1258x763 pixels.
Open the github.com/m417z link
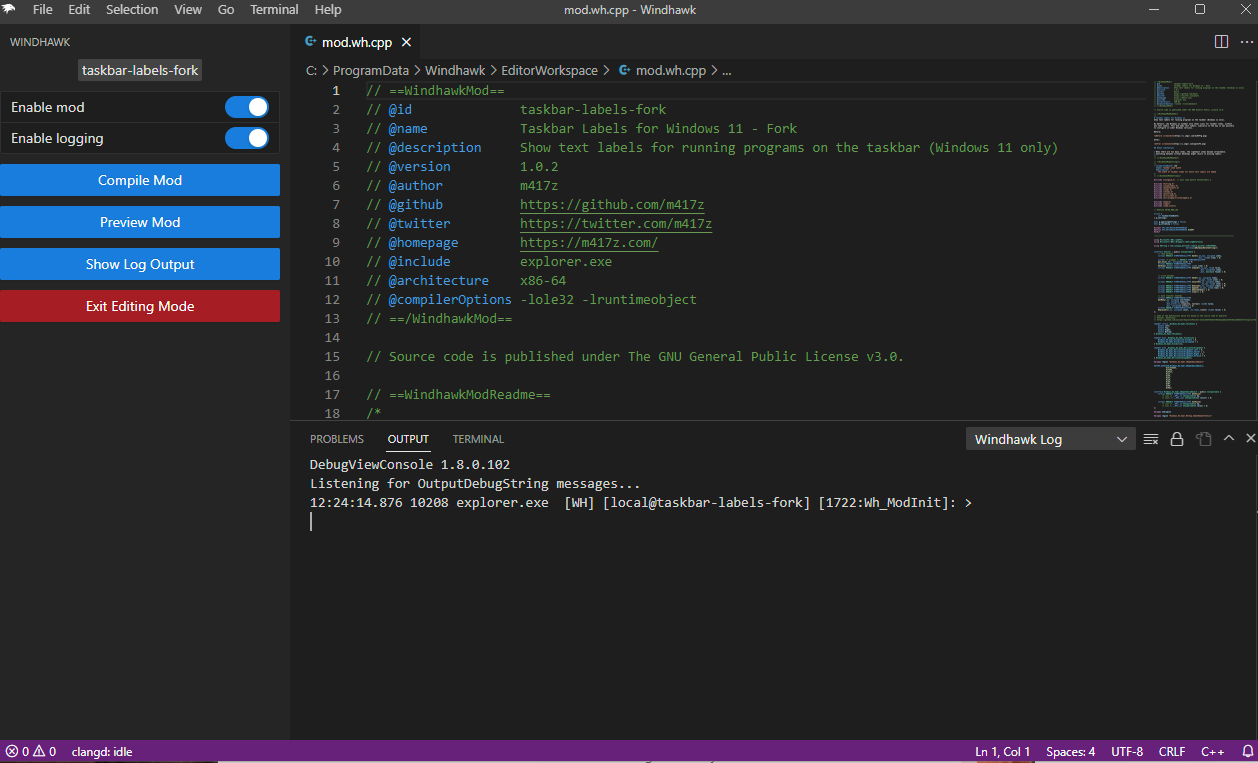612,205
